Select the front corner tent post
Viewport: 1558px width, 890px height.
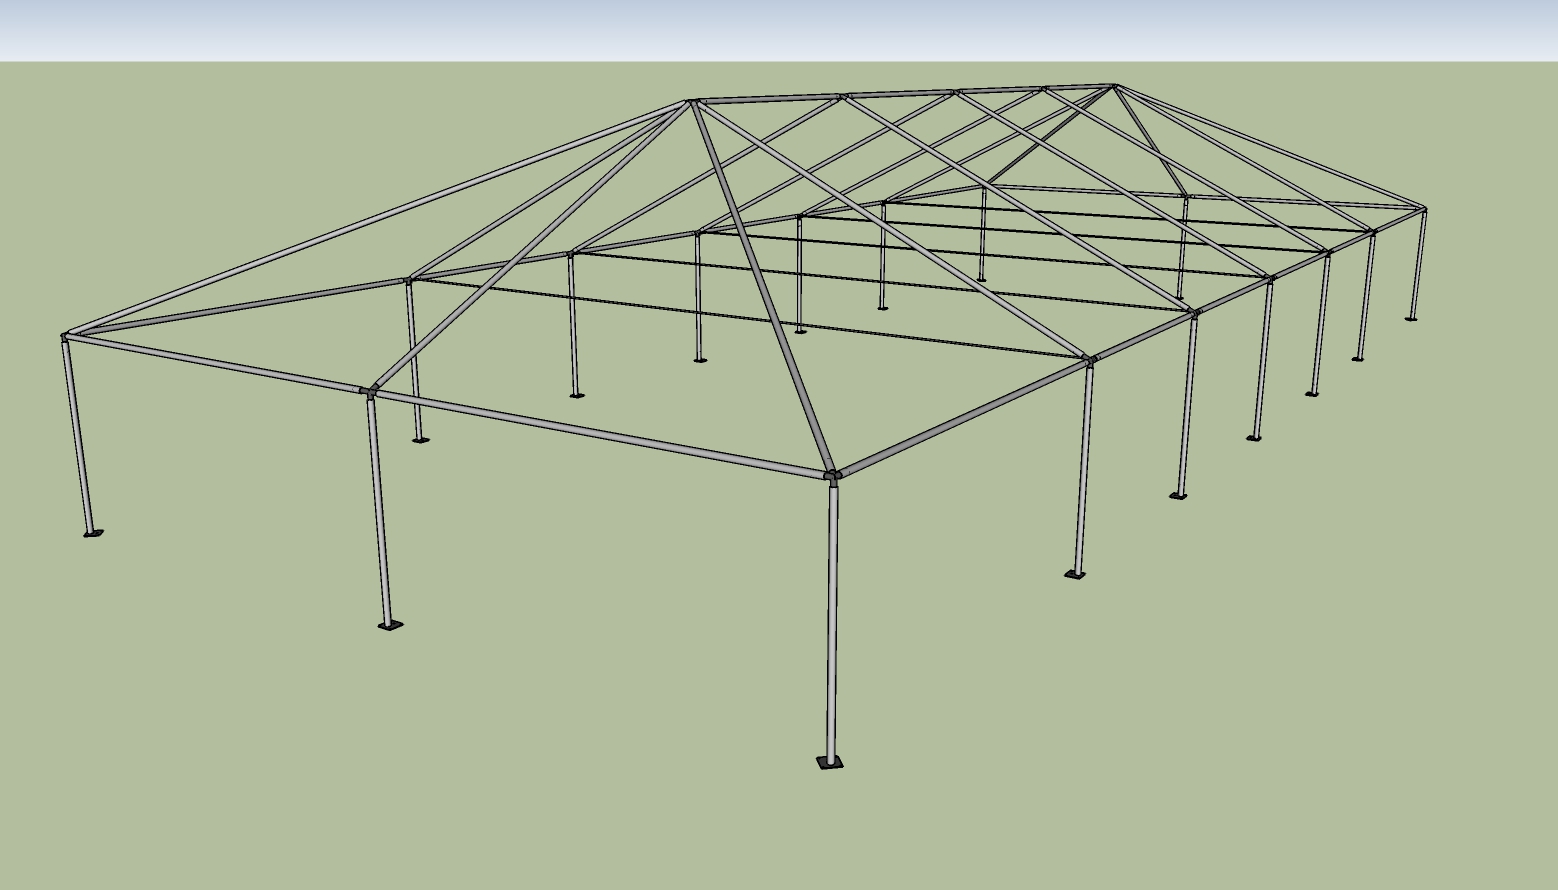click(x=833, y=620)
